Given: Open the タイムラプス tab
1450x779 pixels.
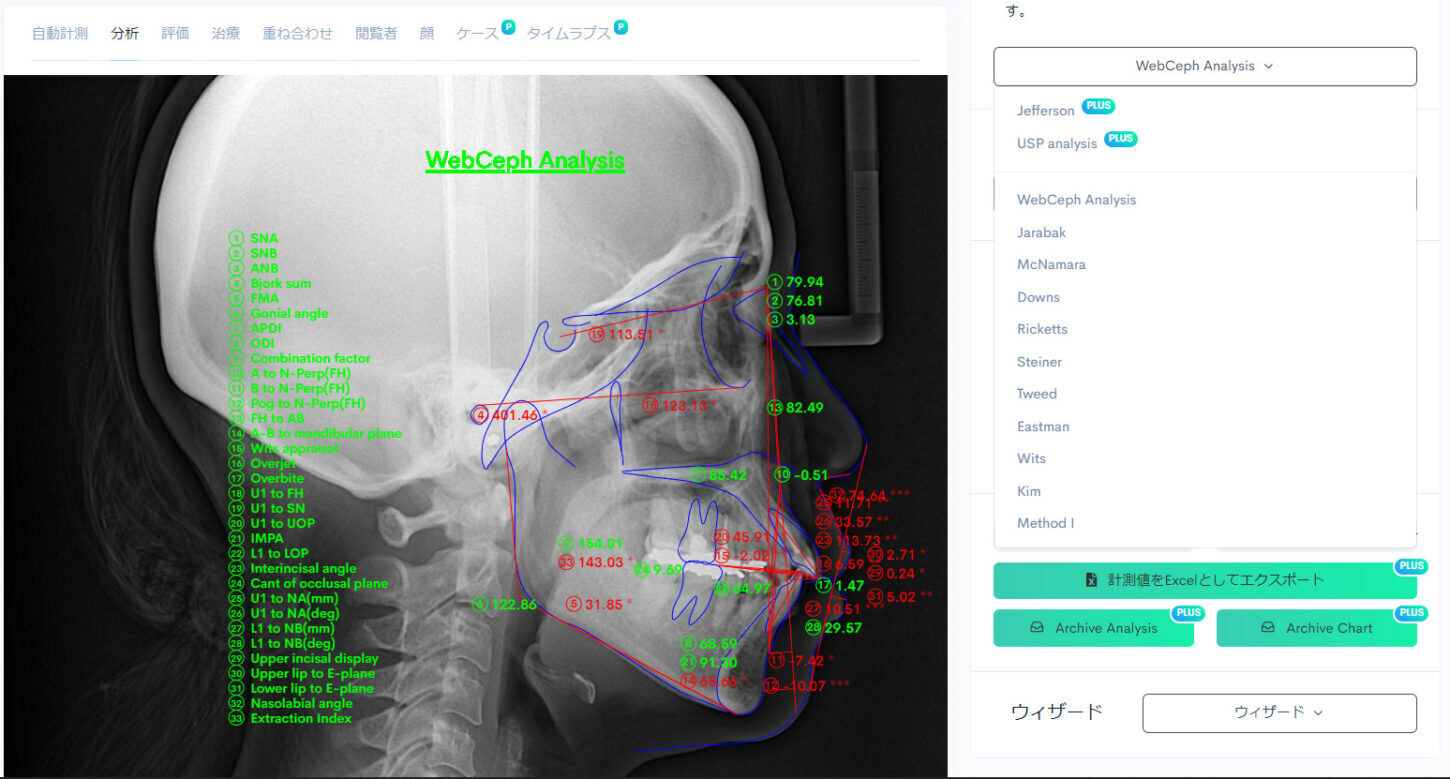Looking at the screenshot, I should click(x=568, y=33).
